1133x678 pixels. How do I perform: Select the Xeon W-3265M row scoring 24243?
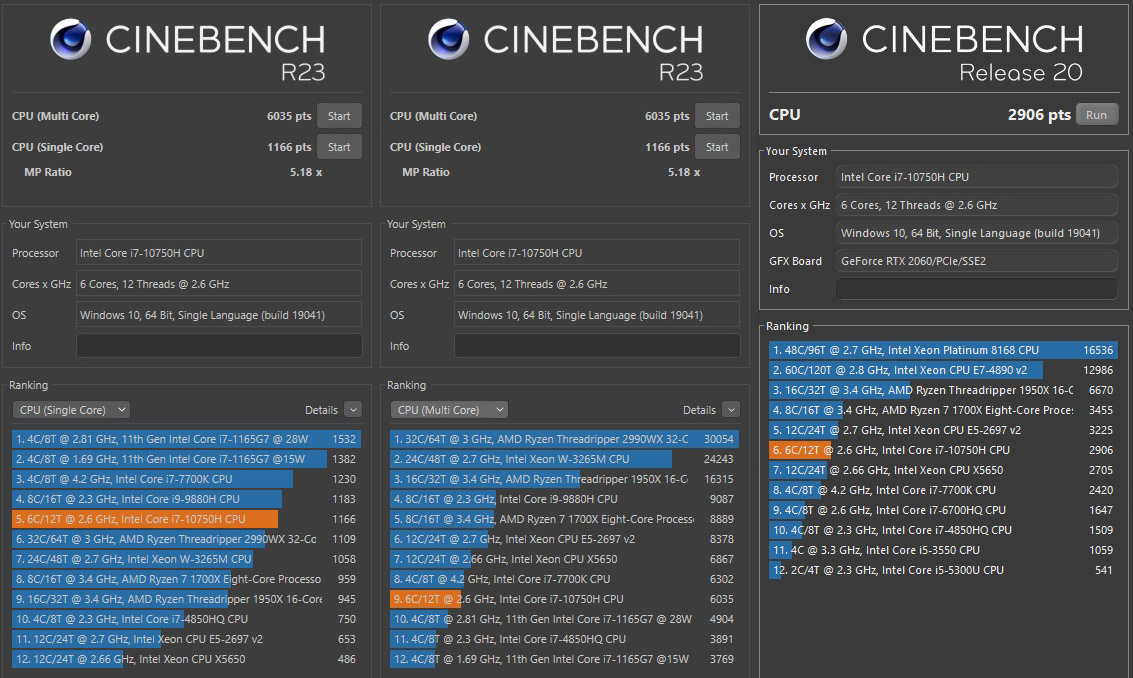click(564, 459)
